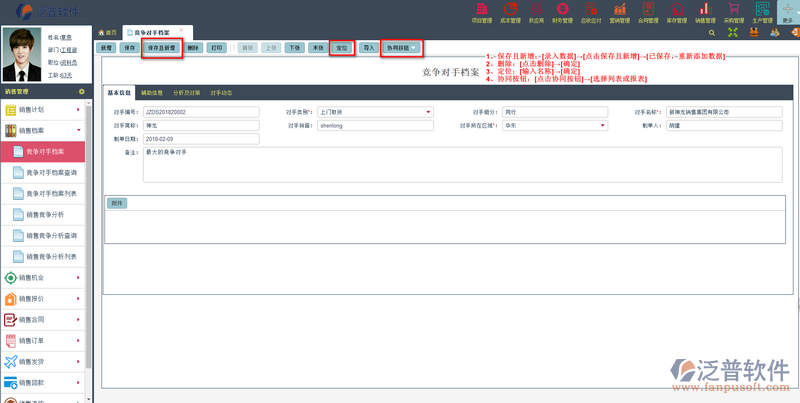This screenshot has width=800, height=403.
Task: Open 供应商 module icon
Action: (536, 9)
